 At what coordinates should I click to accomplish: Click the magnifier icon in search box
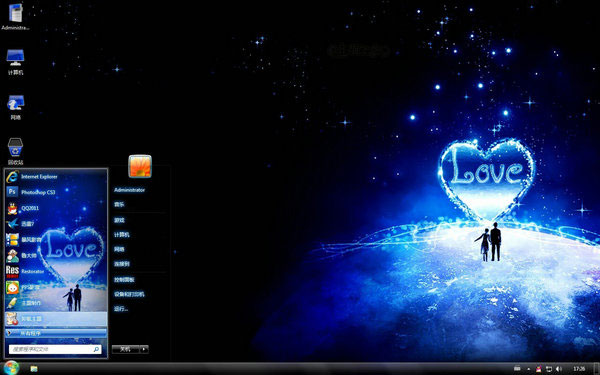click(96, 349)
